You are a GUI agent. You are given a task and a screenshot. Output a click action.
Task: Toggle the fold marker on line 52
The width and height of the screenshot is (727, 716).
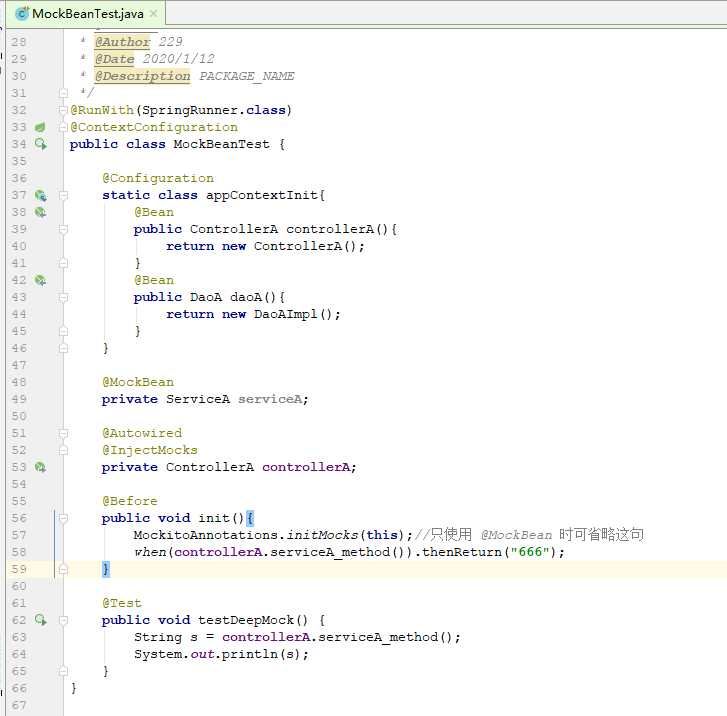[64, 450]
